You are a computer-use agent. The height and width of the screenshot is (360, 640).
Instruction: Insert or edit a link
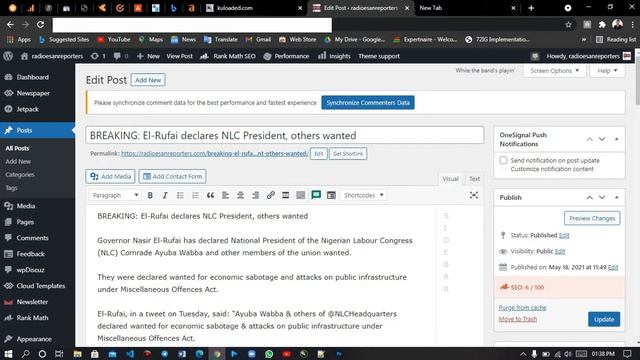click(271, 196)
